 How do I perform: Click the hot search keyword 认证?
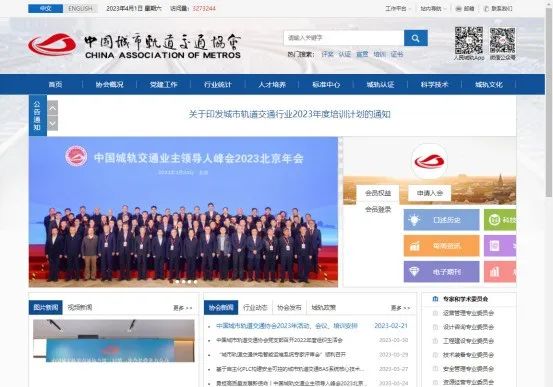(x=345, y=54)
